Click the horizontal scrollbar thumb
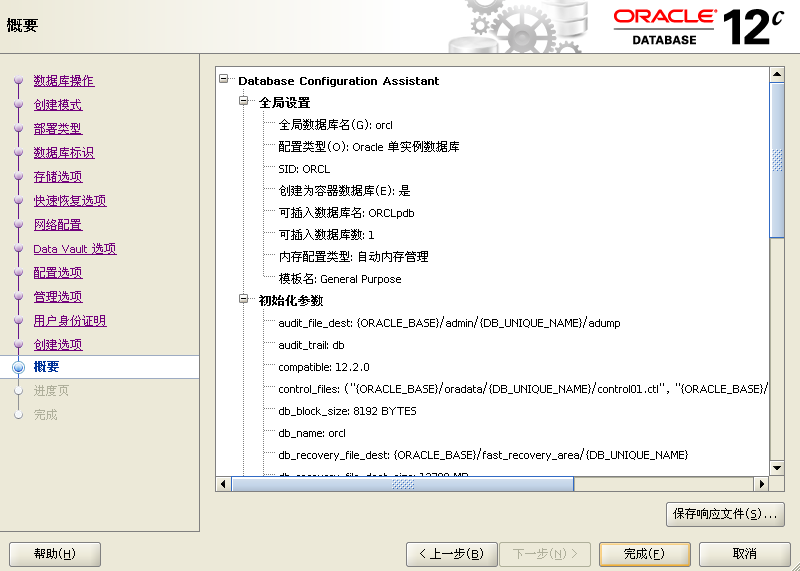This screenshot has width=800, height=571. click(x=403, y=484)
